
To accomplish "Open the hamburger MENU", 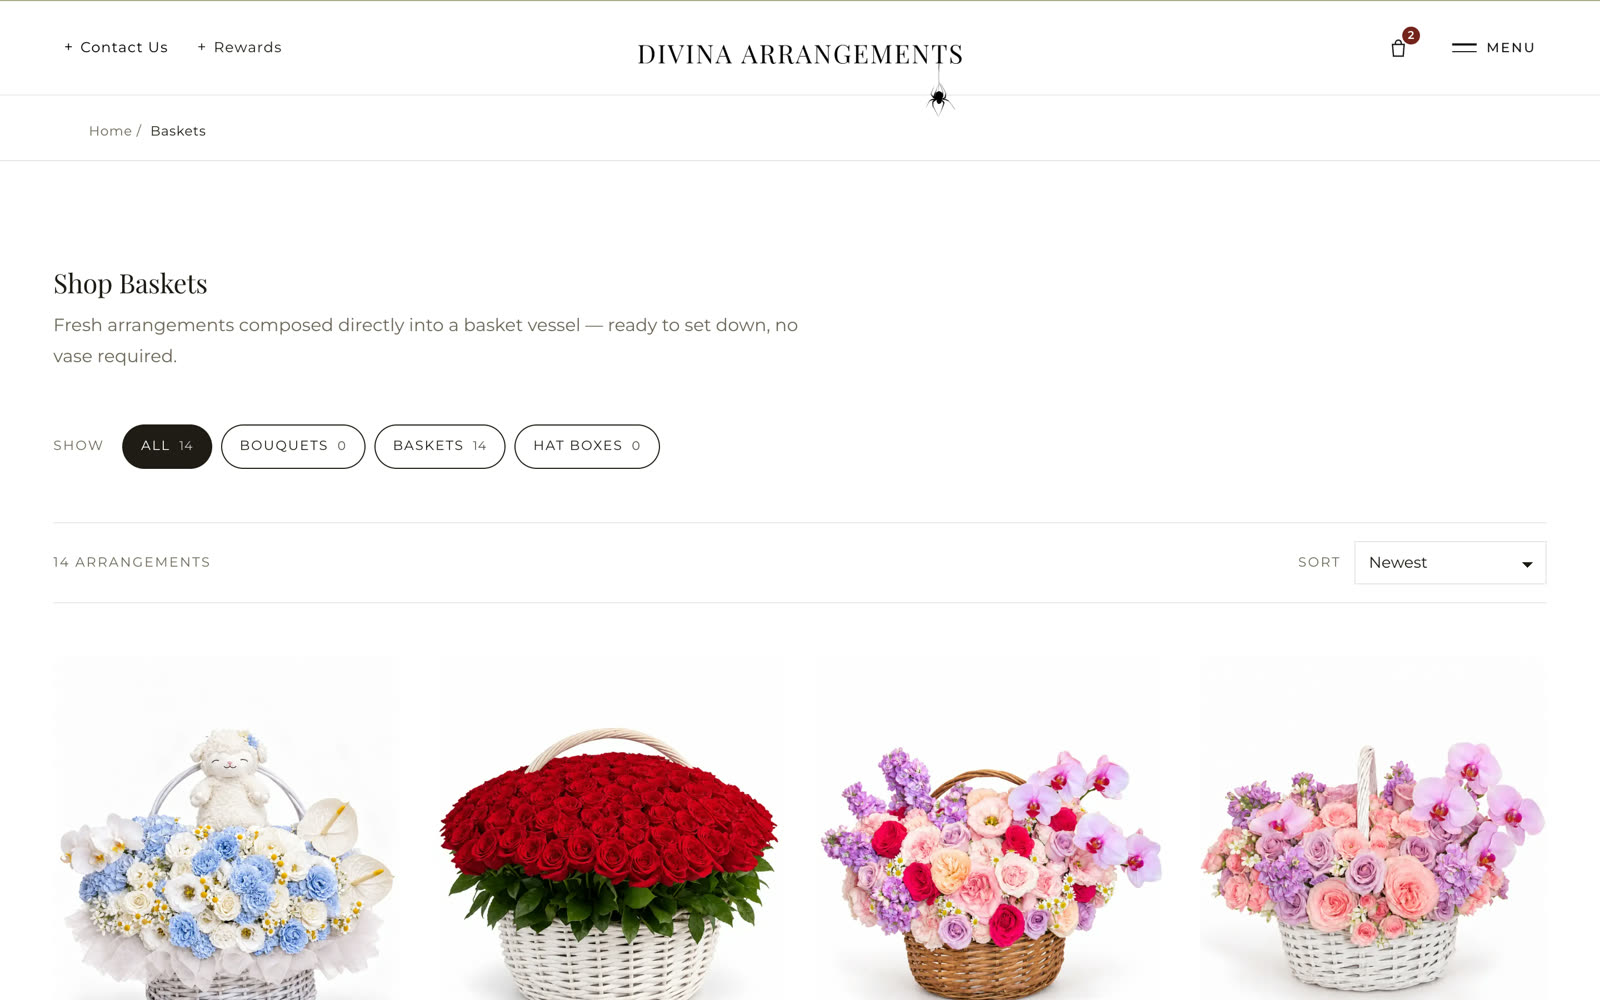I will click(x=1493, y=47).
